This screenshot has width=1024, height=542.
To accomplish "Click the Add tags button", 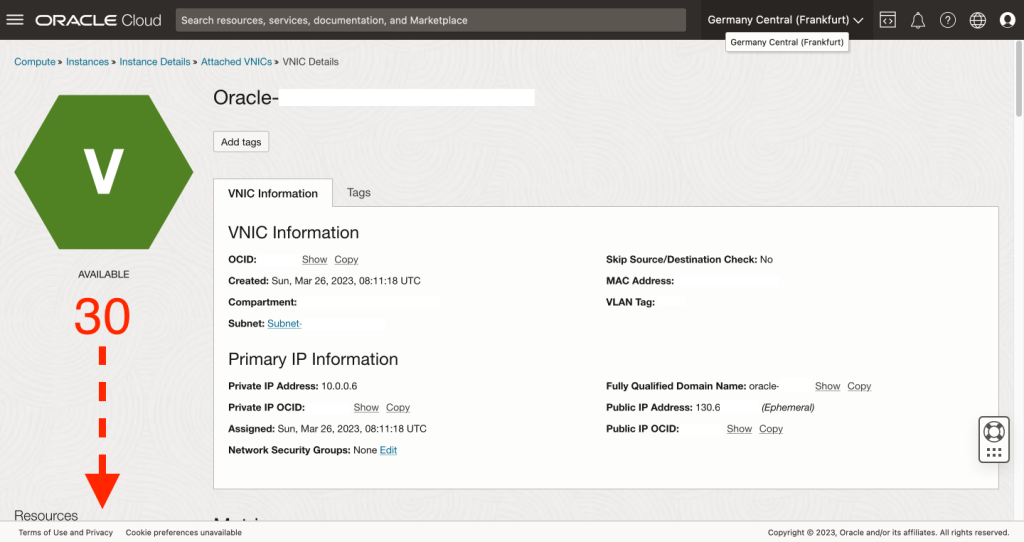I will click(x=241, y=142).
